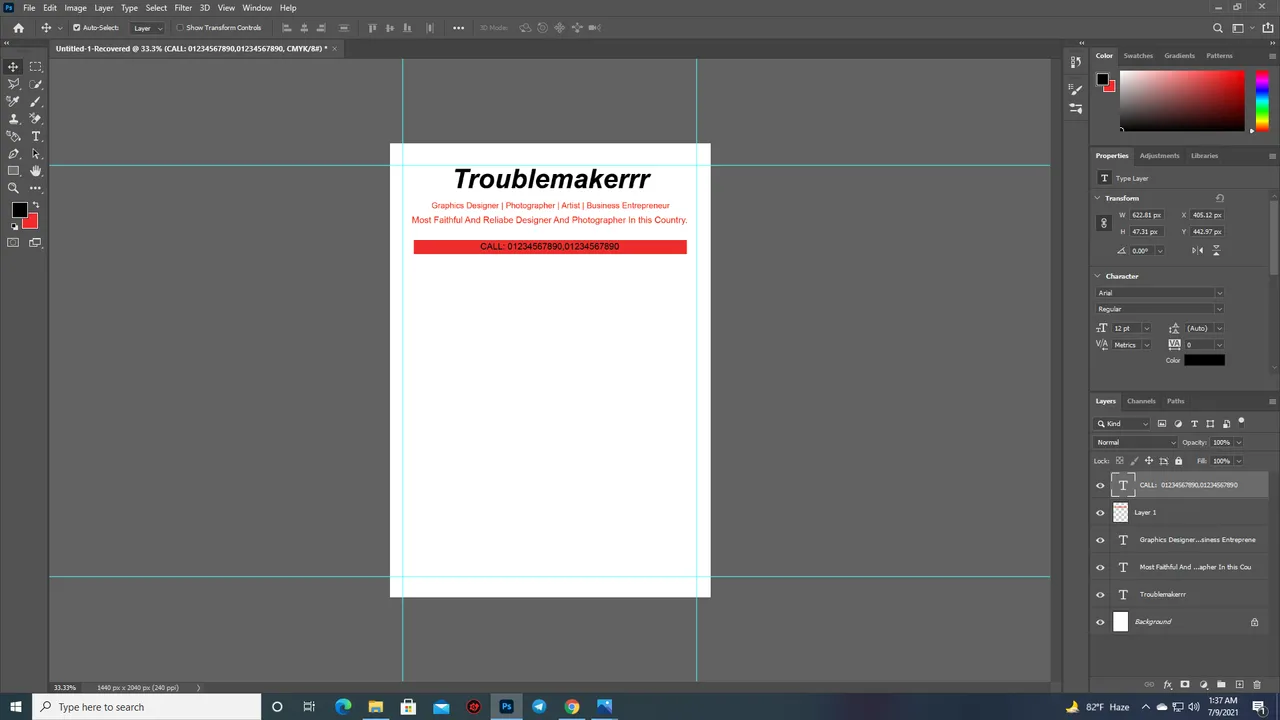Hide Most Faithful And text layer eye
The height and width of the screenshot is (720, 1280).
pyautogui.click(x=1100, y=568)
